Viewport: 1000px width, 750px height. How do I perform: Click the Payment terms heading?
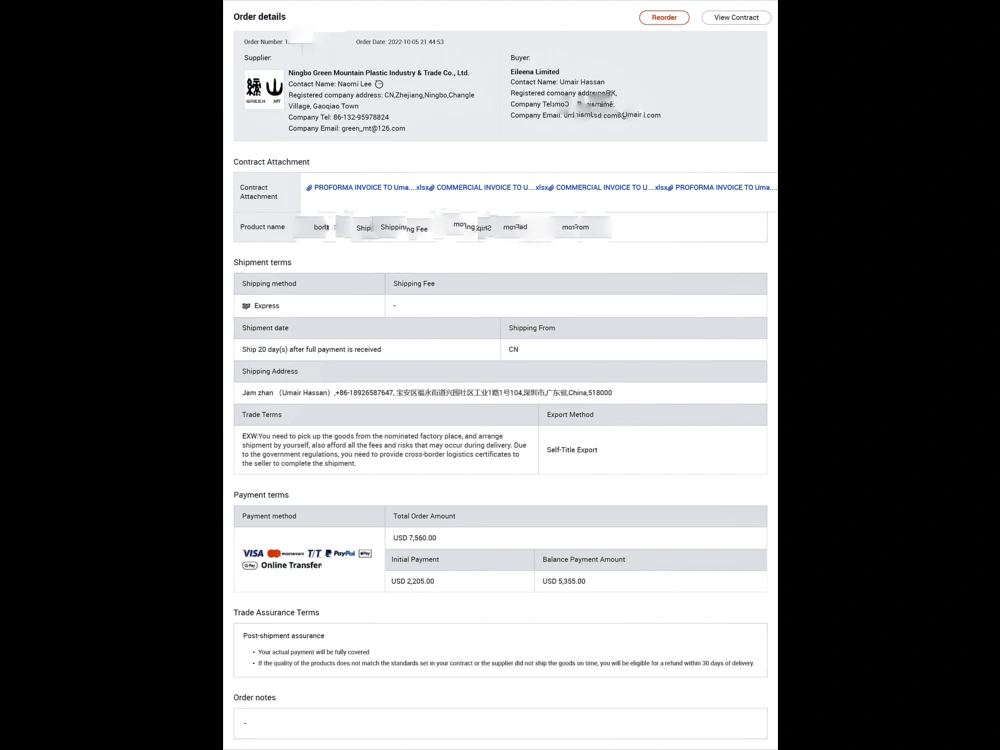pos(261,495)
